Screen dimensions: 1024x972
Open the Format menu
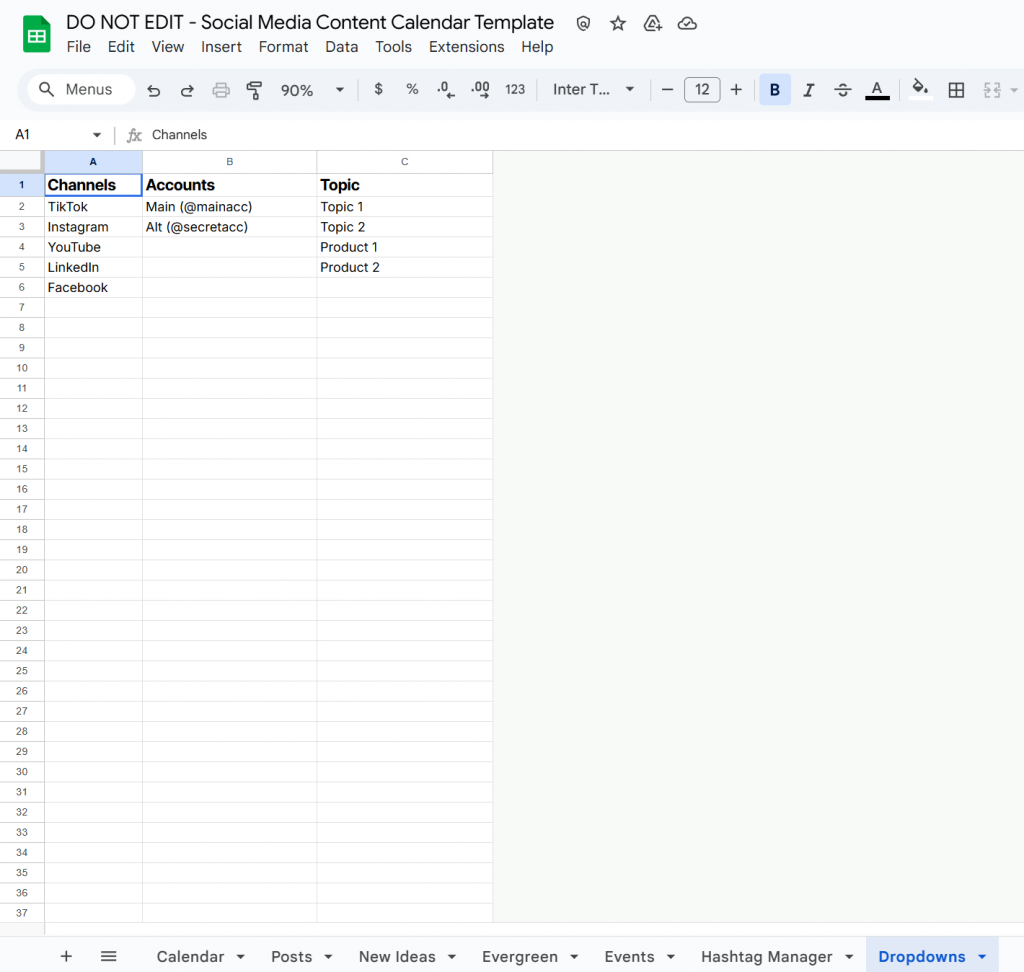[283, 46]
